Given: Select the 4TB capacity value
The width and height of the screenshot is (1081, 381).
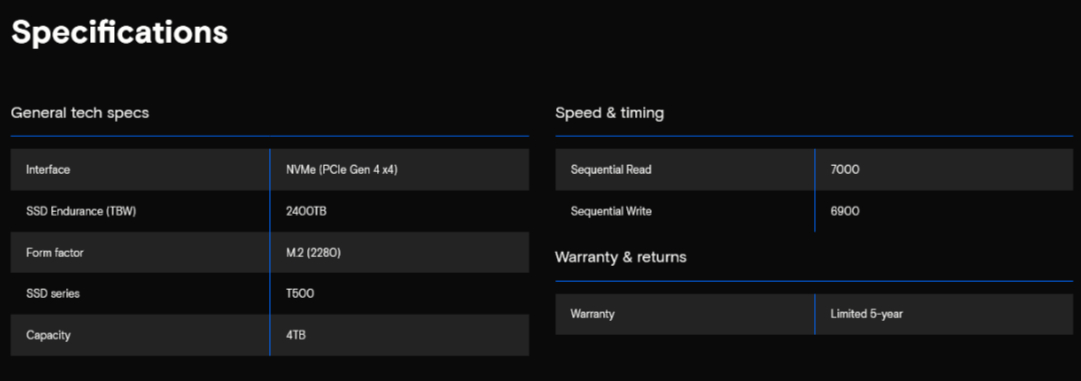Looking at the screenshot, I should [296, 335].
